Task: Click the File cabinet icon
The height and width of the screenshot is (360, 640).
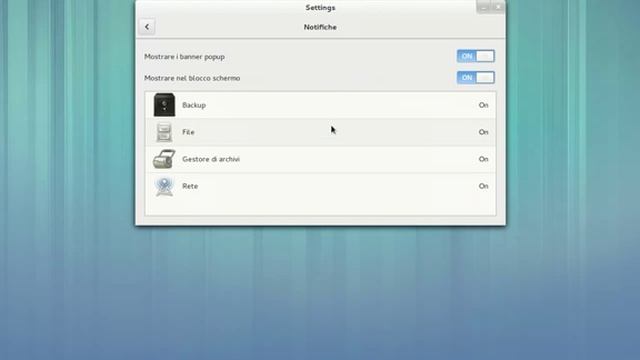Action: coord(164,132)
